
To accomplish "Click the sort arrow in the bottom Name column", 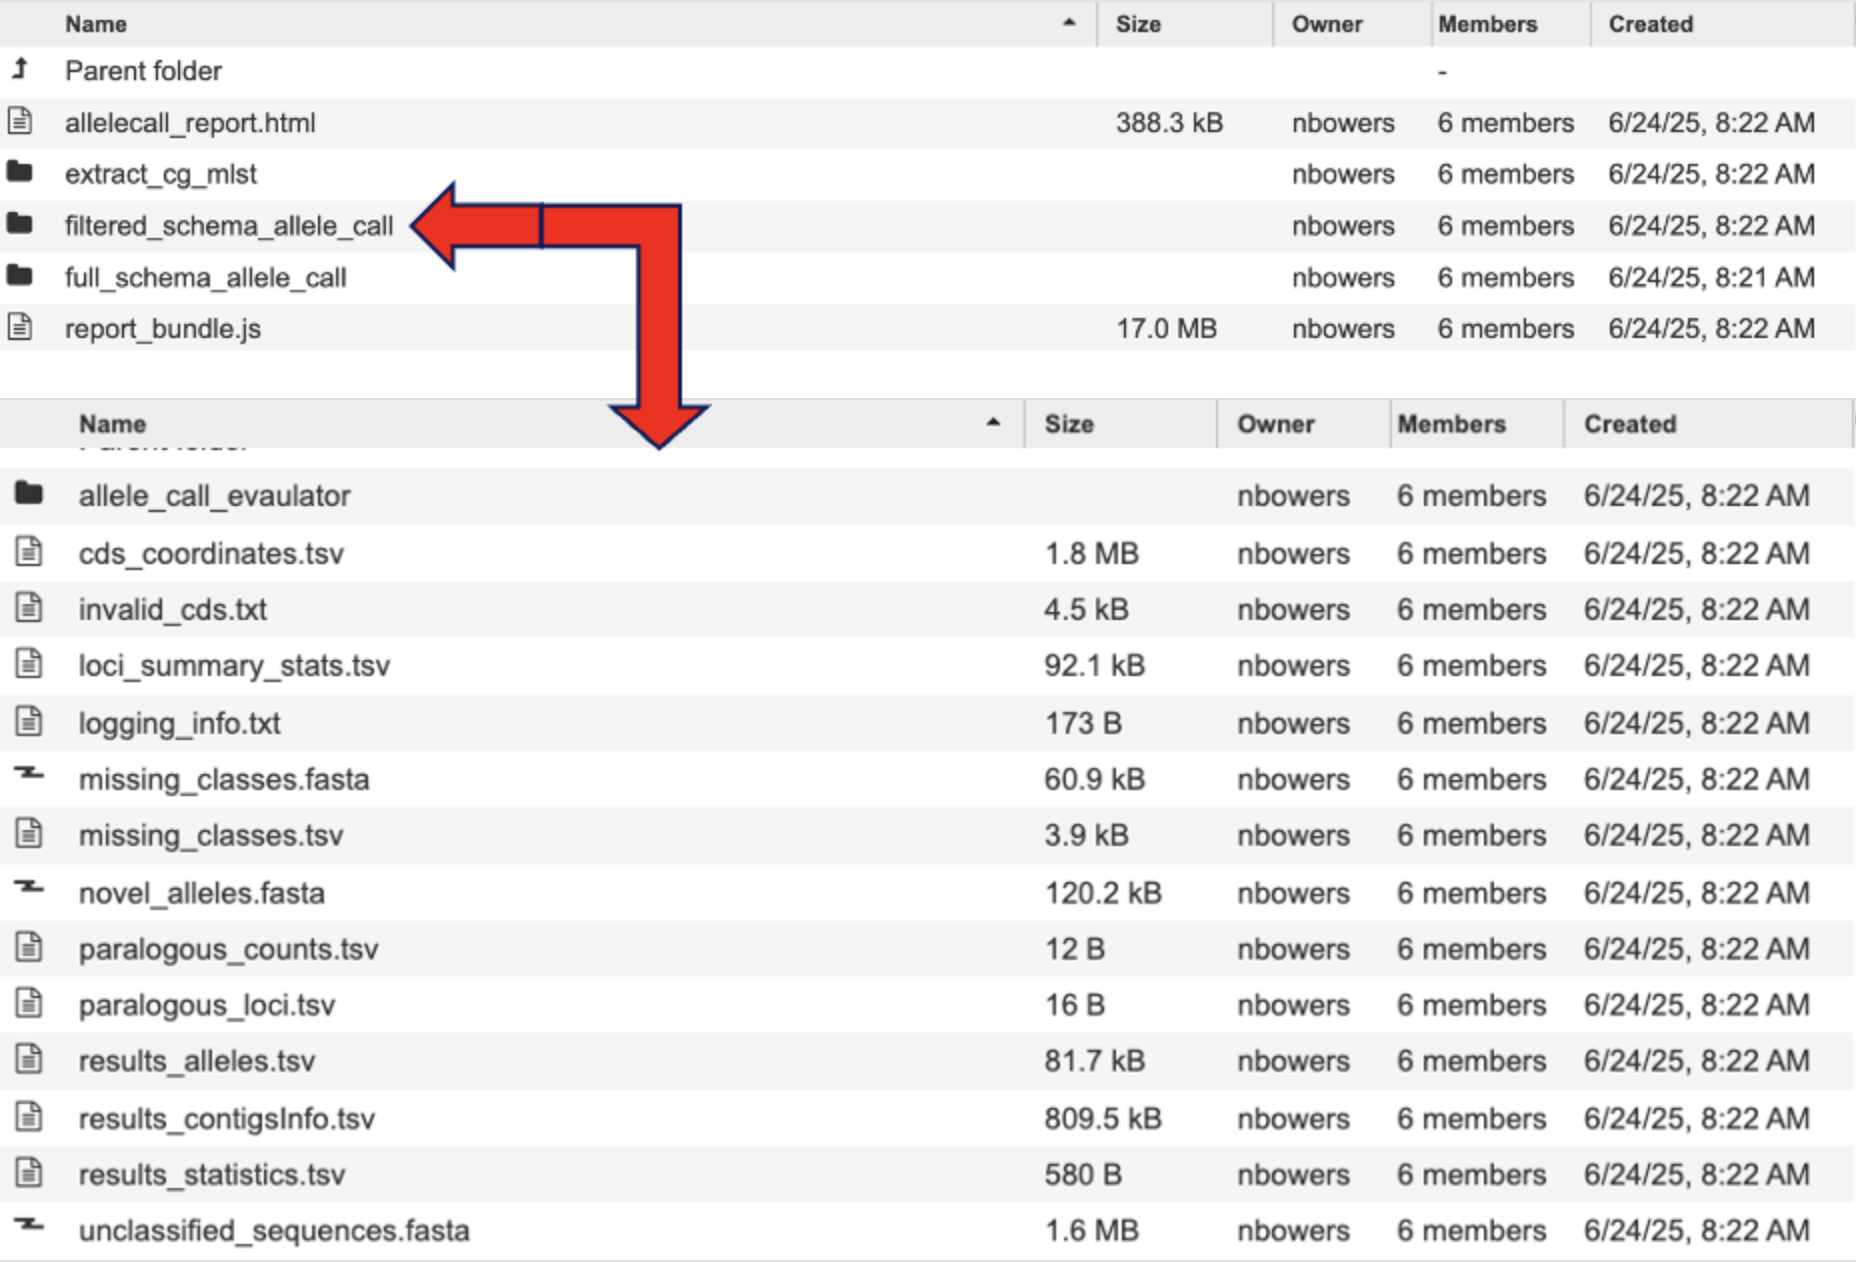I will point(992,423).
